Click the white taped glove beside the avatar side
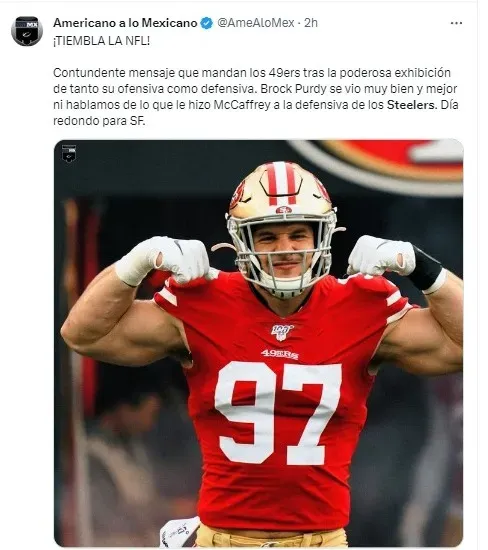The width and height of the screenshot is (488, 550). pos(165,259)
